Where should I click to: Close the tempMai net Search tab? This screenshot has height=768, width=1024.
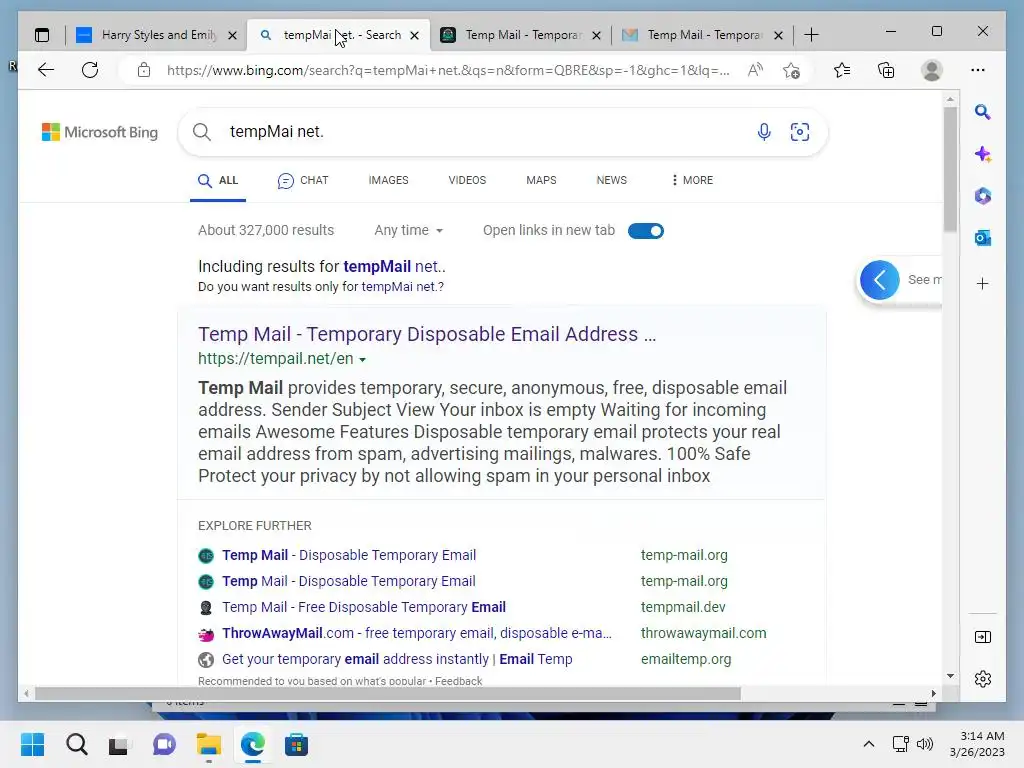point(414,36)
